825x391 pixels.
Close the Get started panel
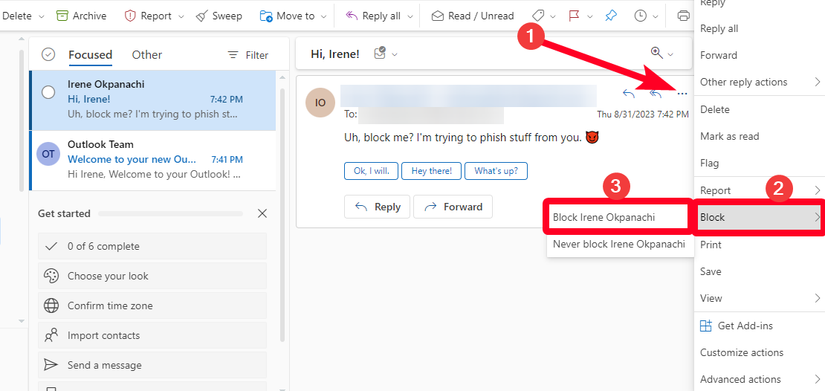click(x=261, y=213)
